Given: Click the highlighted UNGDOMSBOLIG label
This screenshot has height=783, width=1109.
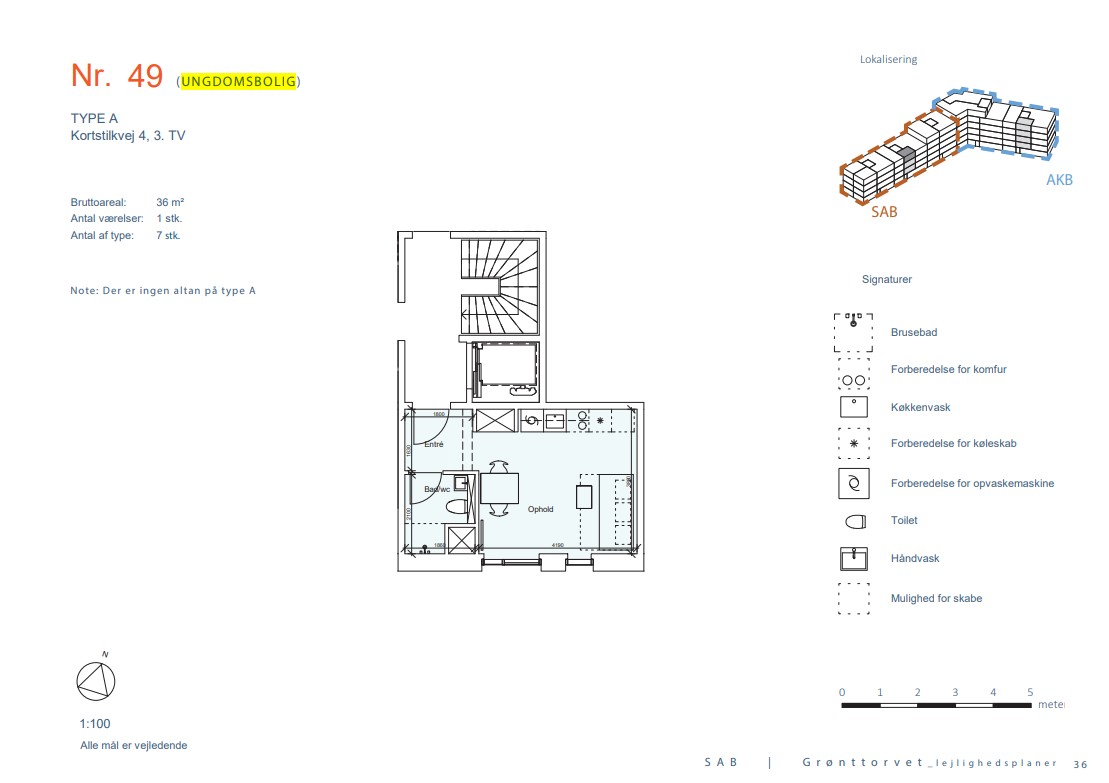Looking at the screenshot, I should point(239,82).
